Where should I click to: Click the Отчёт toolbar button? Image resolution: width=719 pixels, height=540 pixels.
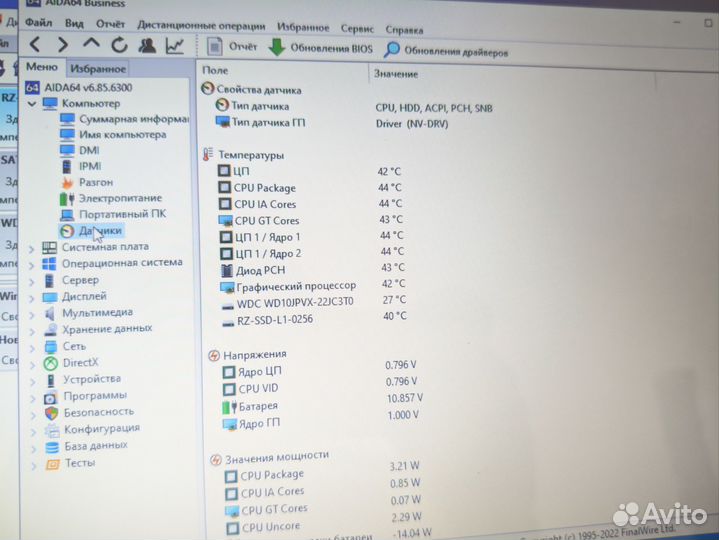(232, 47)
